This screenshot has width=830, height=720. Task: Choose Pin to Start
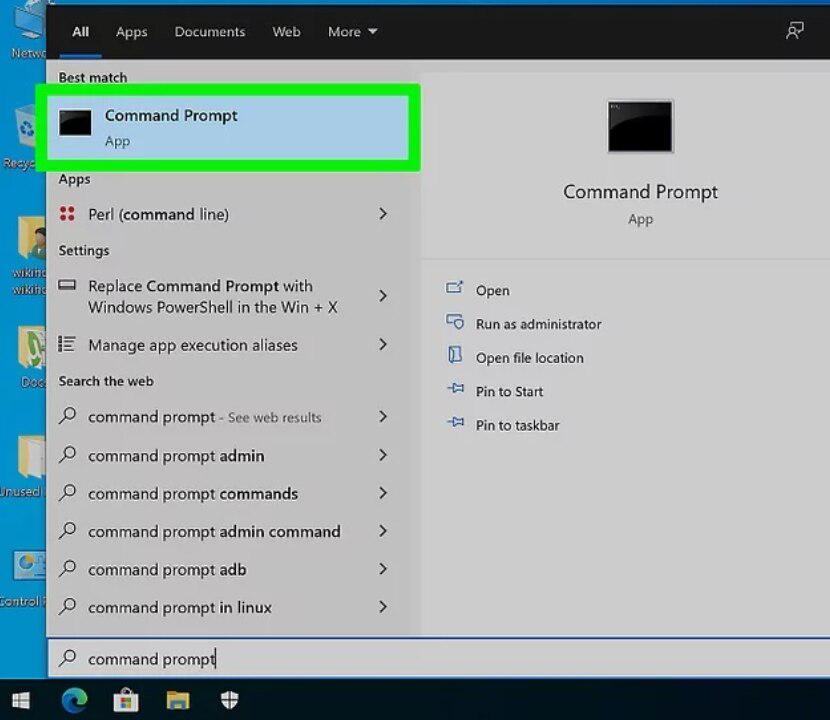point(509,392)
